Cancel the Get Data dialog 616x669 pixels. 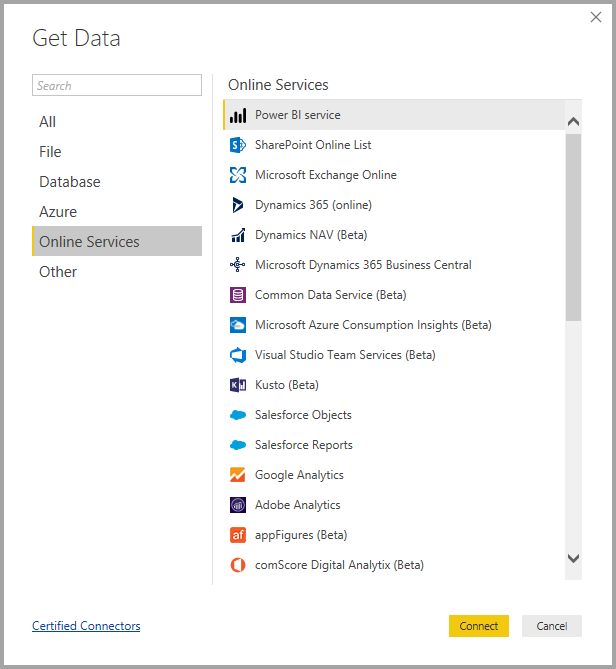(551, 626)
